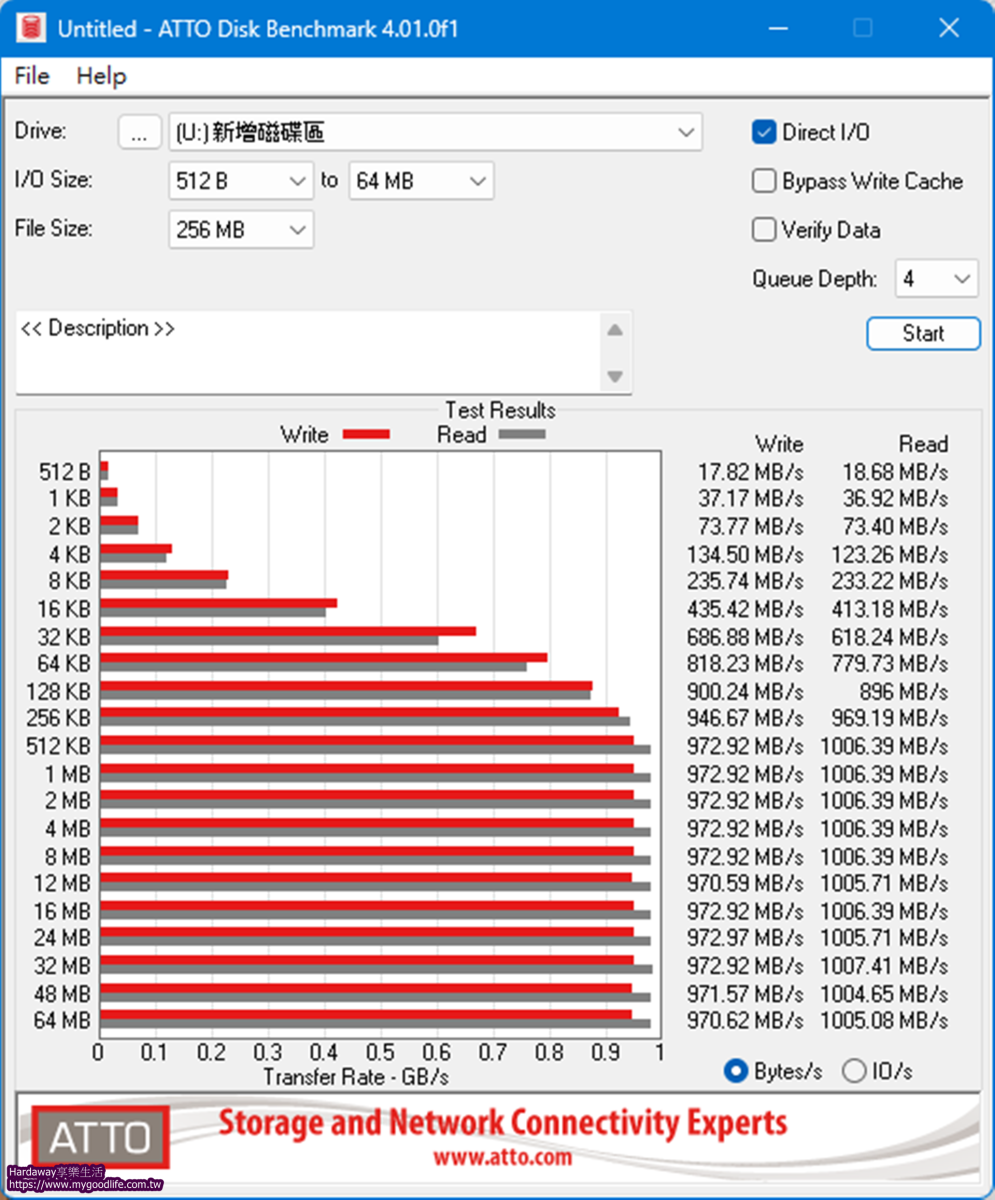Click the ATTO app icon in title bar
The width and height of the screenshot is (995, 1200).
[x=31, y=28]
